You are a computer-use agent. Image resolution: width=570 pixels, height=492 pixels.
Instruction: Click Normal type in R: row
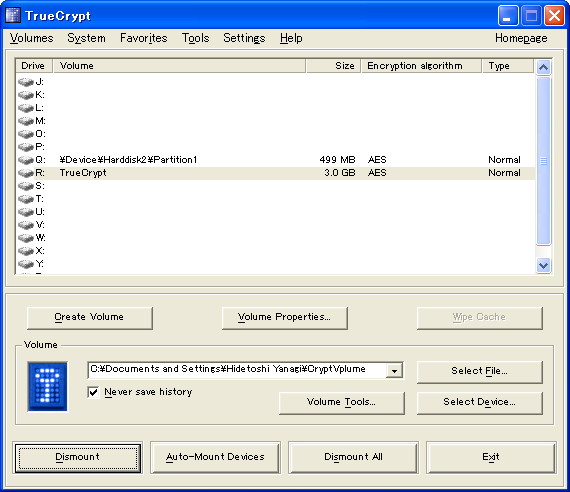pos(504,173)
